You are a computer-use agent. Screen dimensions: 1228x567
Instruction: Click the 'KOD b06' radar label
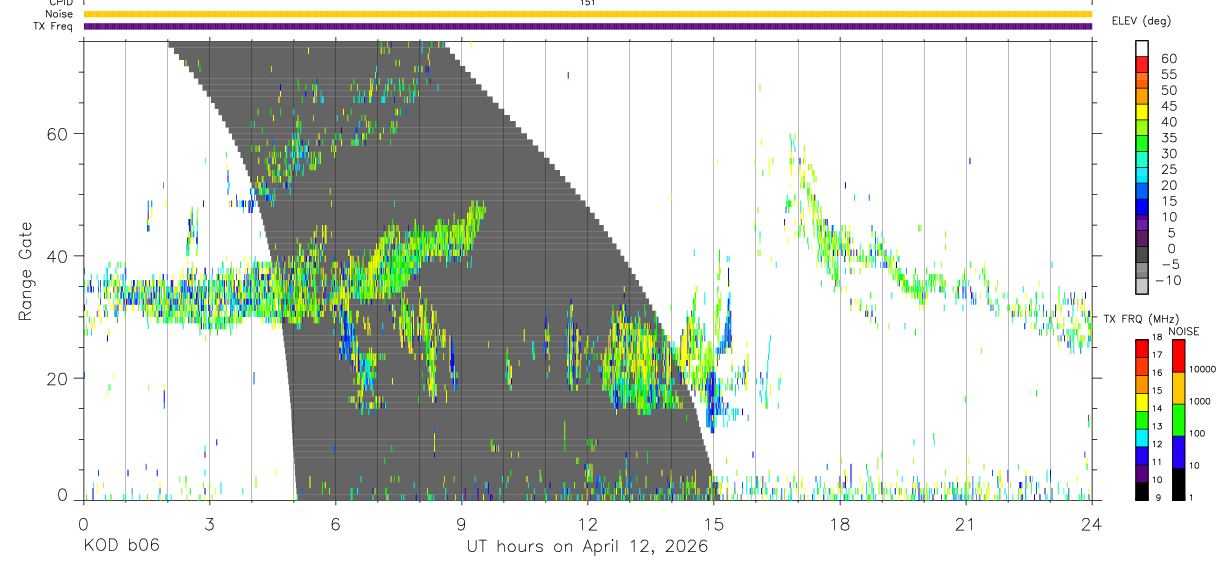pos(121,546)
